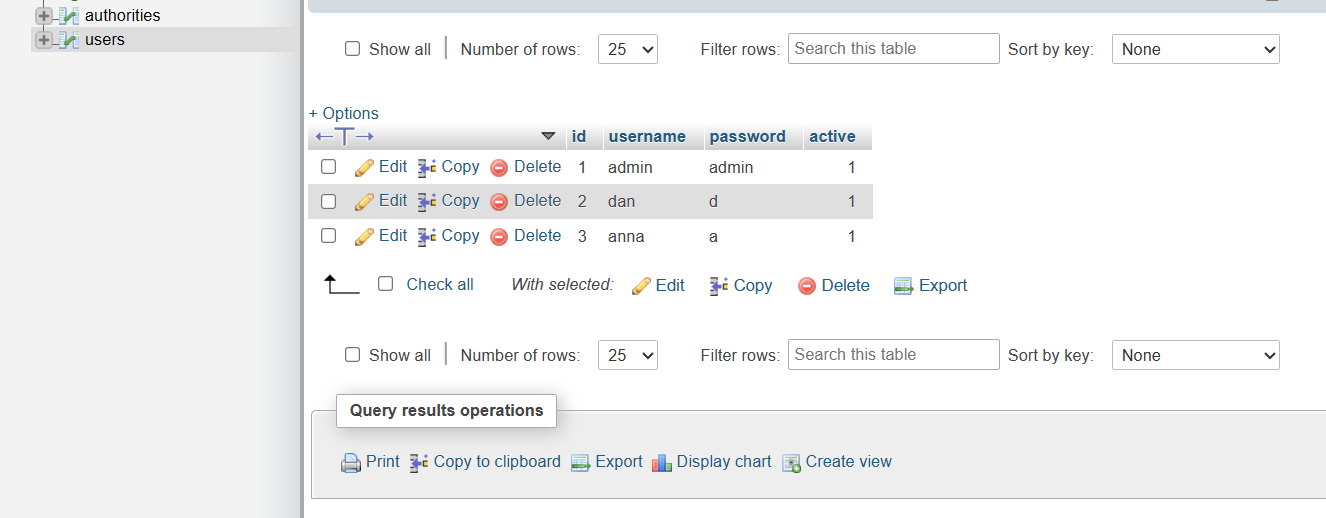Click the Copy to clipboard icon

click(x=419, y=463)
